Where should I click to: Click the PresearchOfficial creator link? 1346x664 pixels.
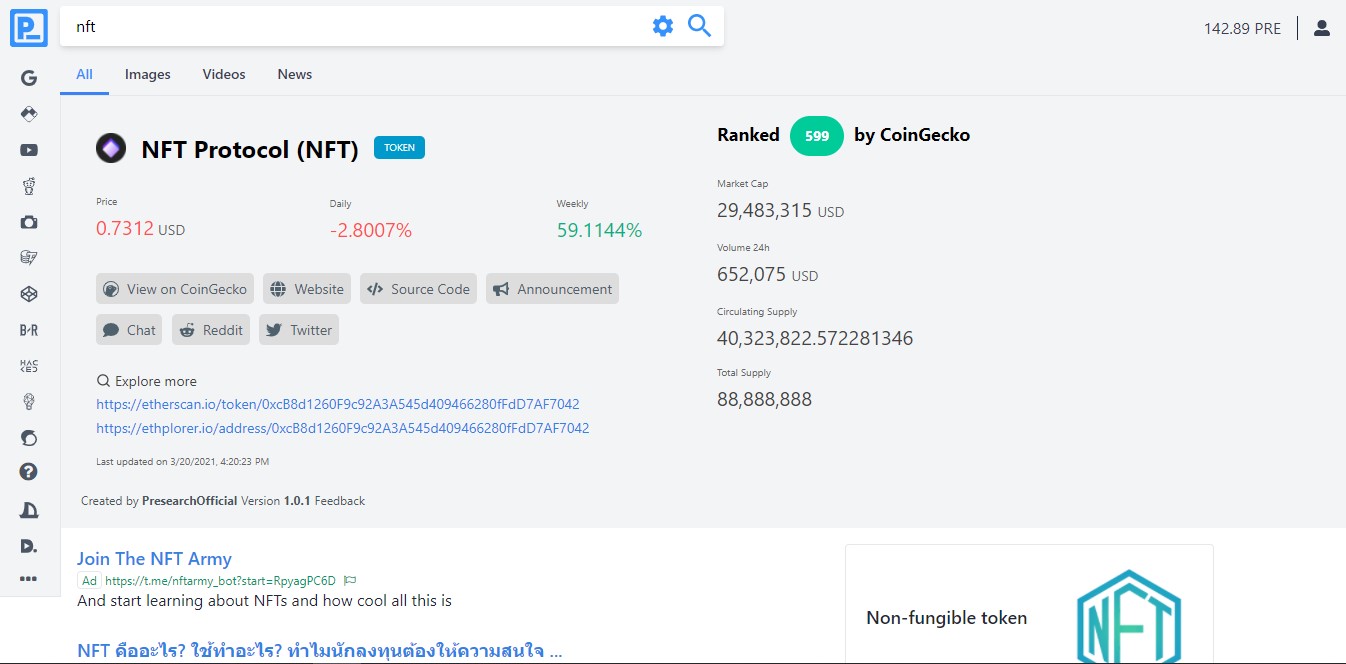coord(190,501)
